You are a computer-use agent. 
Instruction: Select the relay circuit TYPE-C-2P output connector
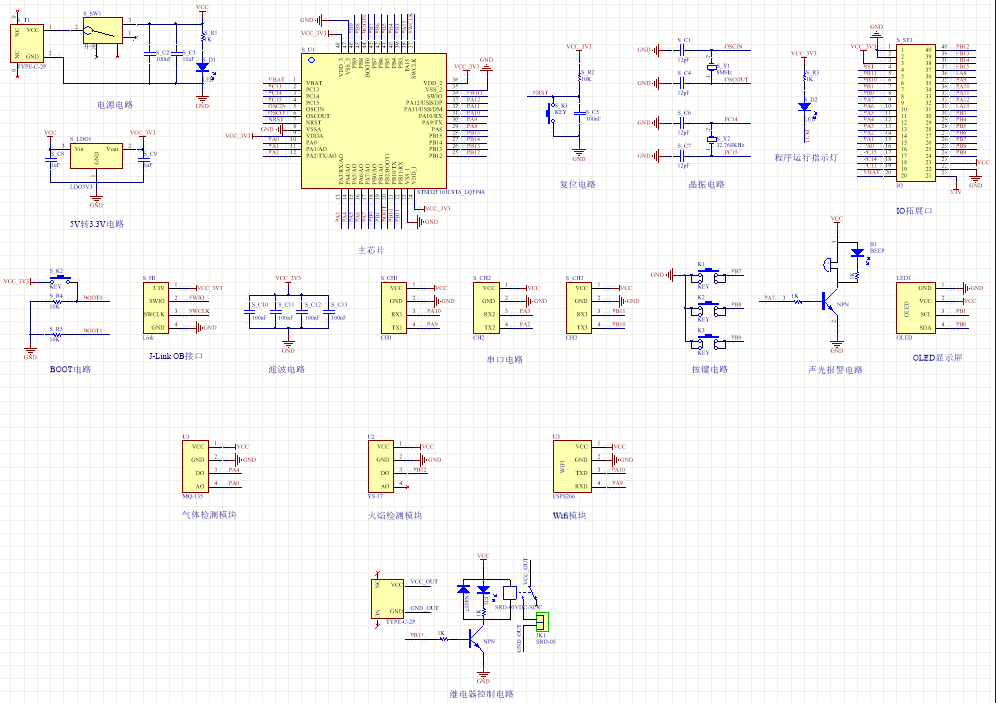(x=387, y=598)
